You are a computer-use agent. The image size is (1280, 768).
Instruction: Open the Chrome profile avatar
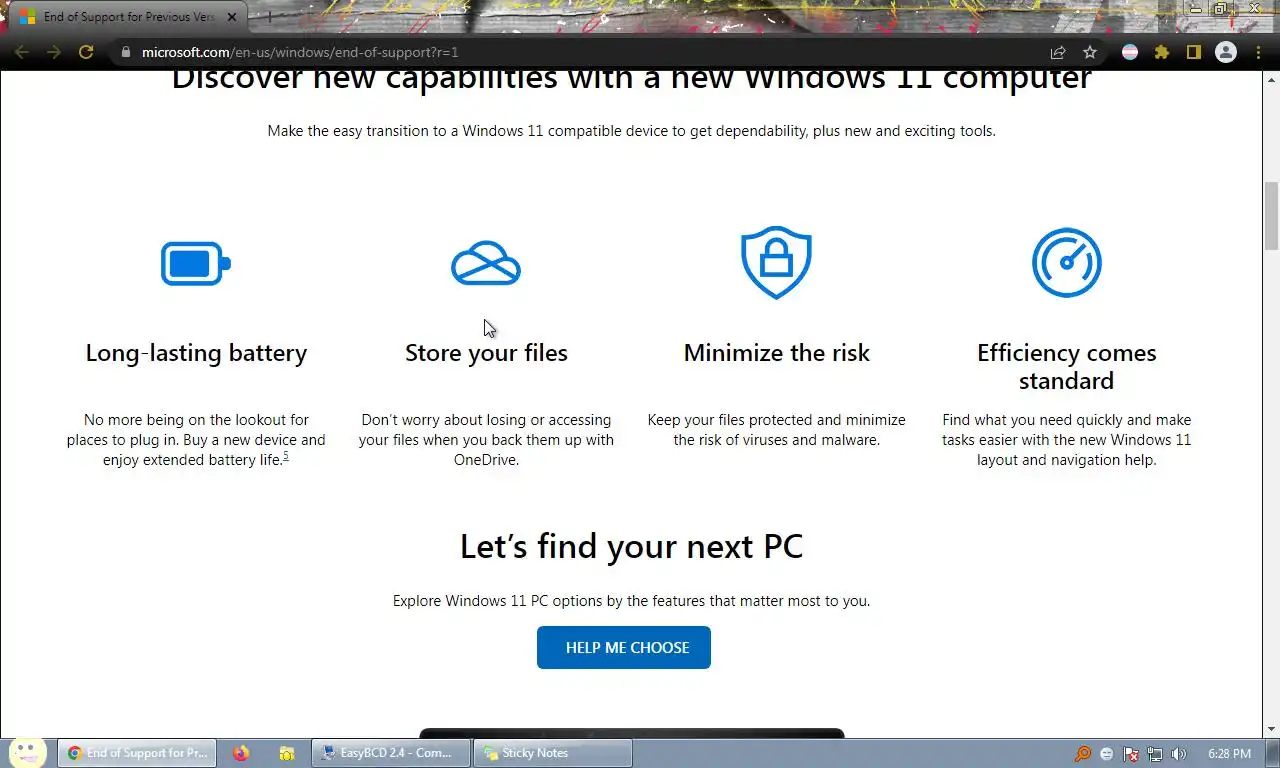click(1226, 52)
